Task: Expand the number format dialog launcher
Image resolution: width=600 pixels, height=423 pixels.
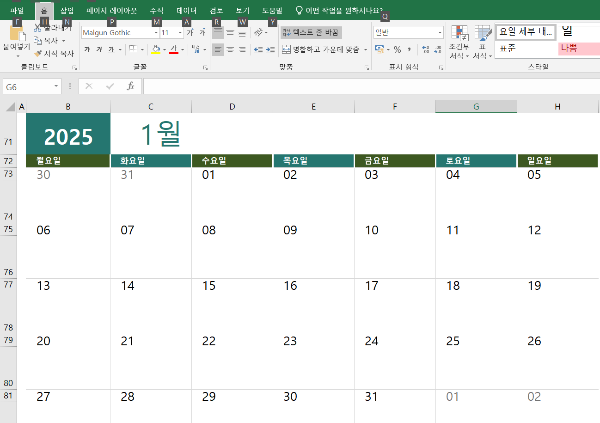Action: (x=441, y=68)
